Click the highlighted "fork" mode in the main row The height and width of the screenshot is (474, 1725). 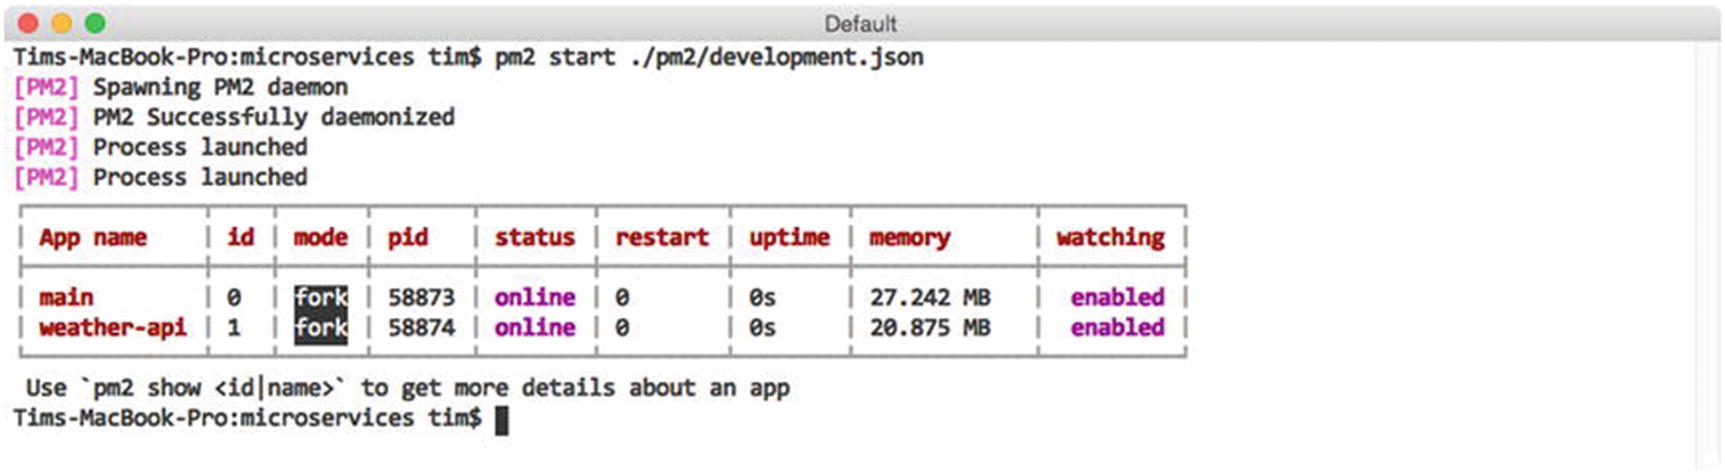click(321, 298)
